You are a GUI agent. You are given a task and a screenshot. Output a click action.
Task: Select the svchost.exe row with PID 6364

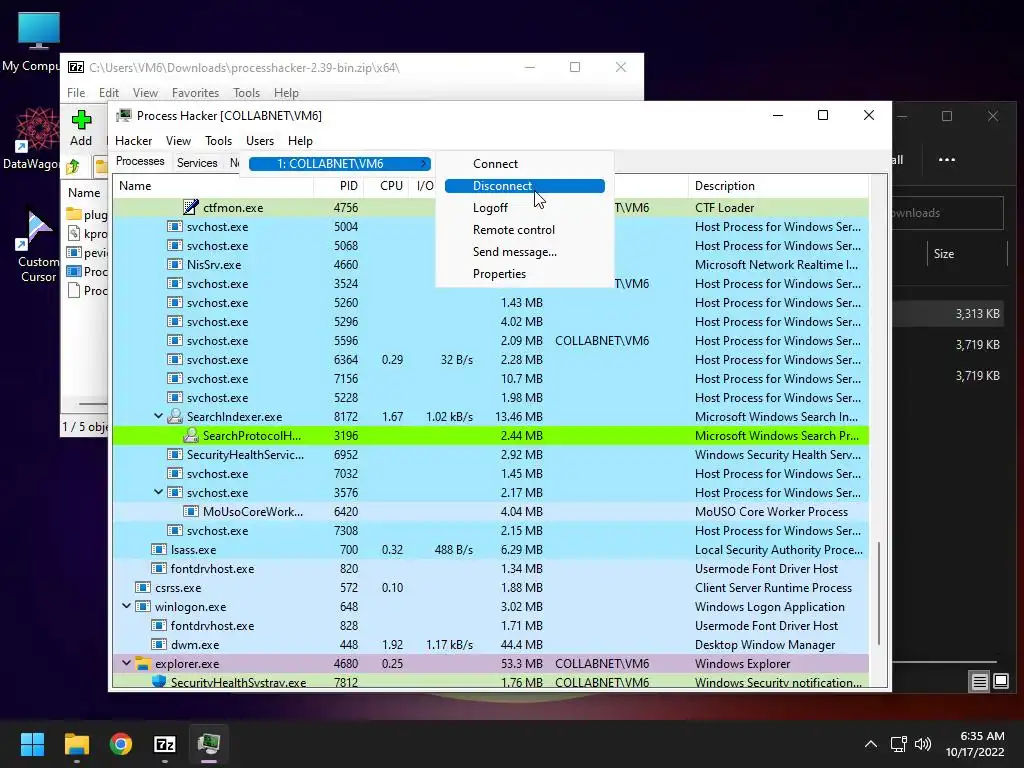[x=490, y=359]
